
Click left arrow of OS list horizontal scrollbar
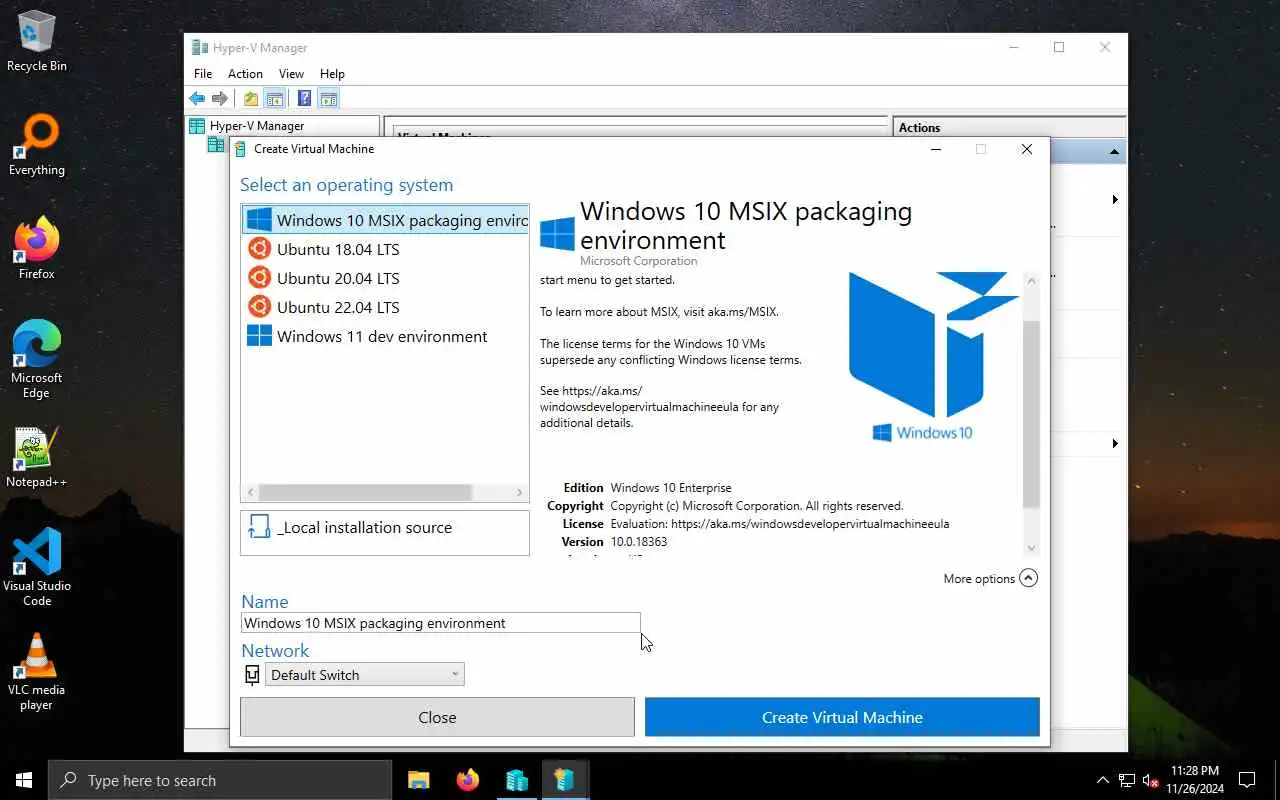tap(251, 492)
